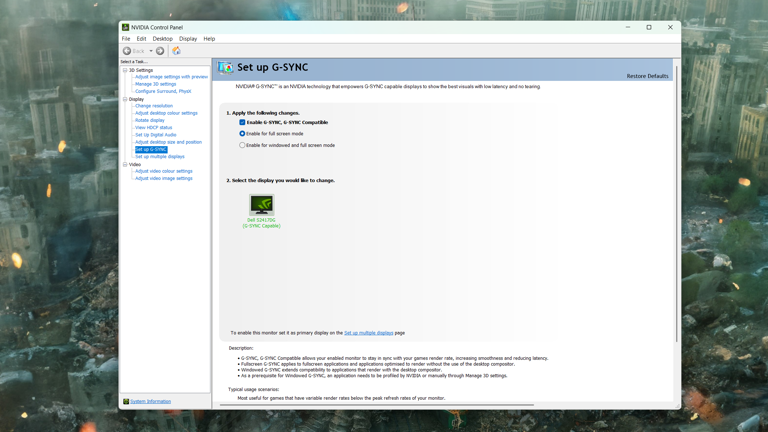The height and width of the screenshot is (432, 768).
Task: Open Adjust video colour settings
Action: 164,171
